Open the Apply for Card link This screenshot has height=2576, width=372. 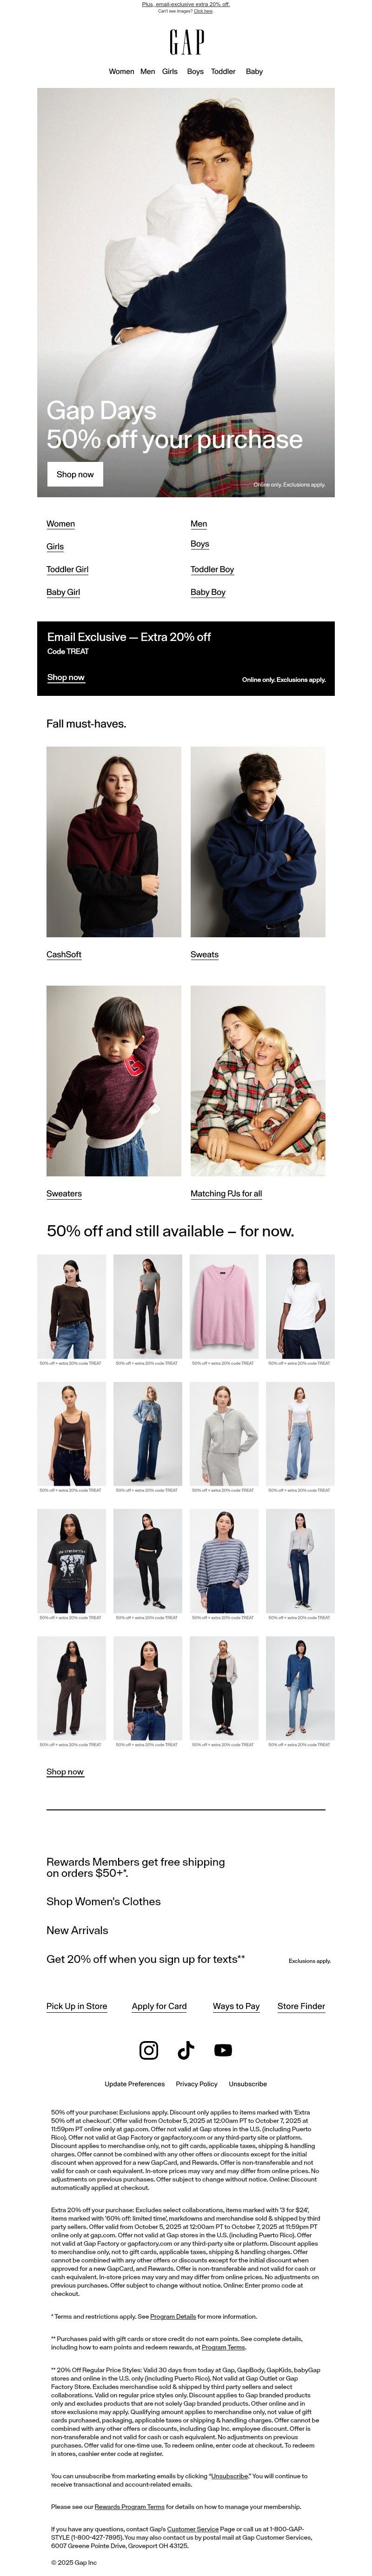click(x=159, y=2006)
